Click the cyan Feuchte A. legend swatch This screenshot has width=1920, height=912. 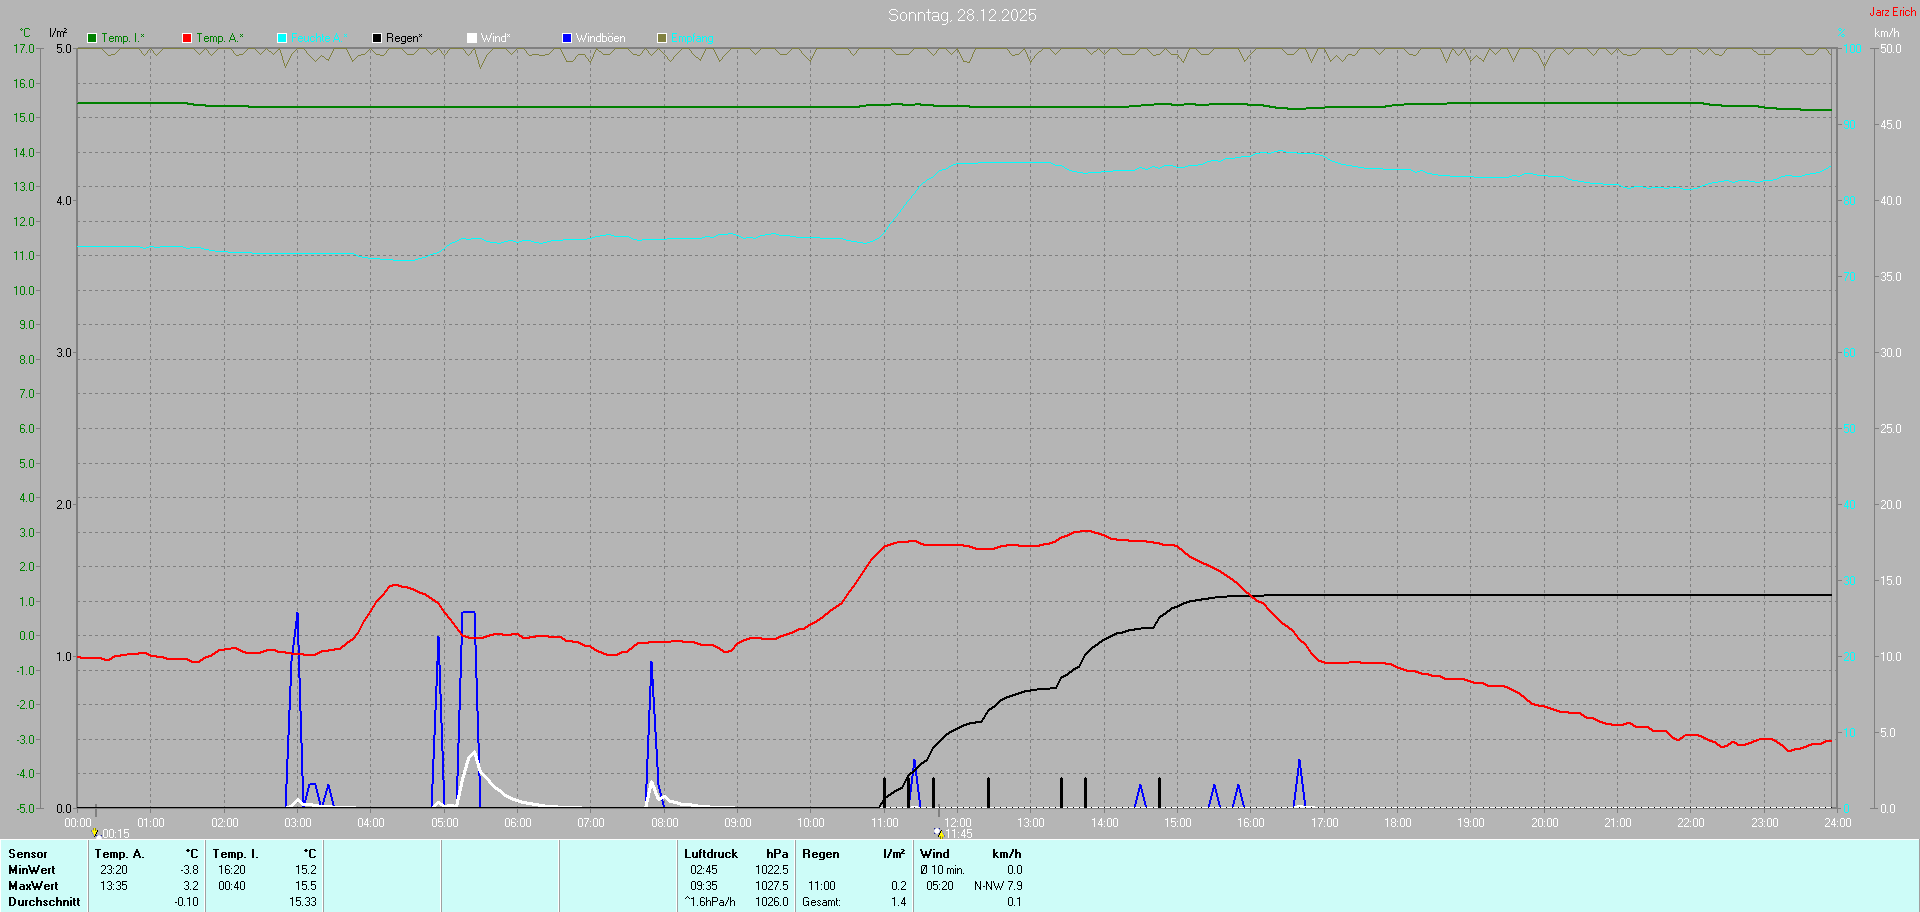point(282,38)
